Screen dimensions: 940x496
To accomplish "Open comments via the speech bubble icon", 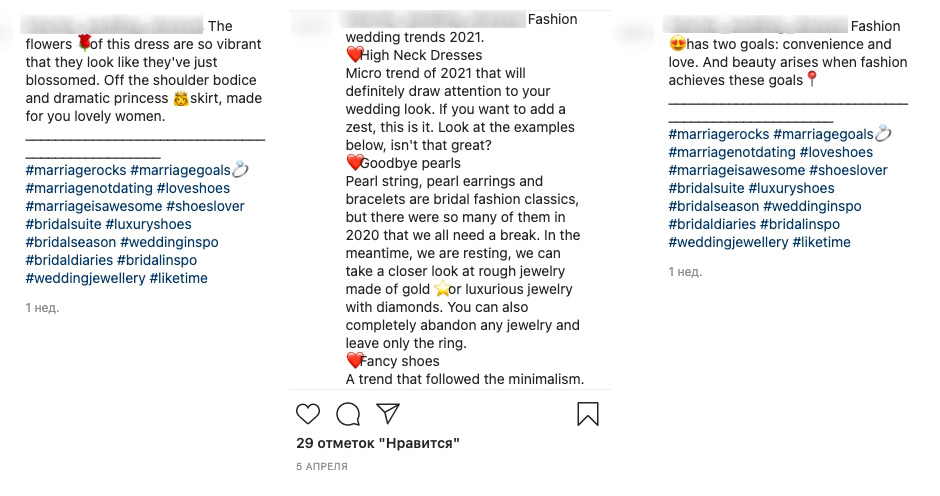I will click(348, 414).
